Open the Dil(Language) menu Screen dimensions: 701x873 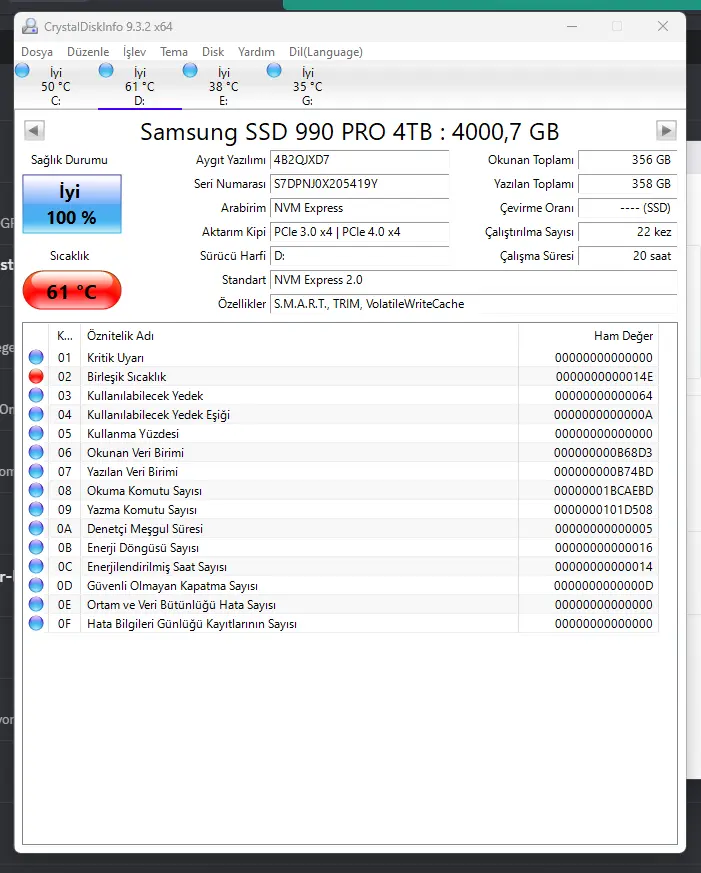point(326,52)
